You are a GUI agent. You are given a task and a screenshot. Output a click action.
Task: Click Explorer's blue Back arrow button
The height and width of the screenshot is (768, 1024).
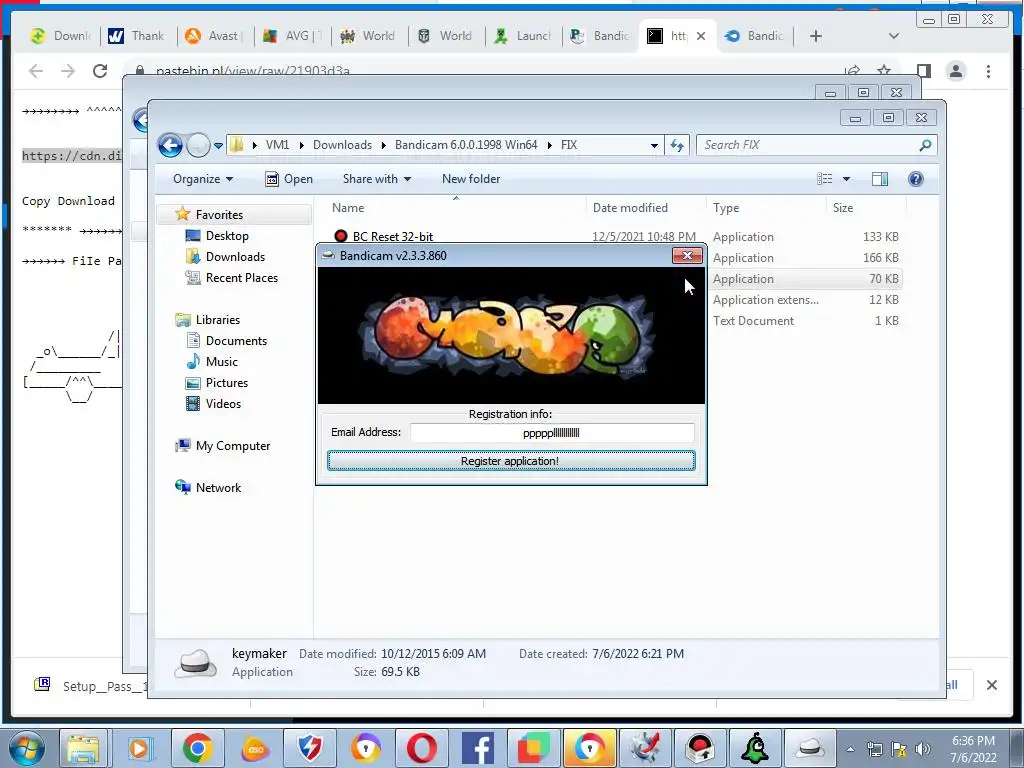[x=170, y=145]
